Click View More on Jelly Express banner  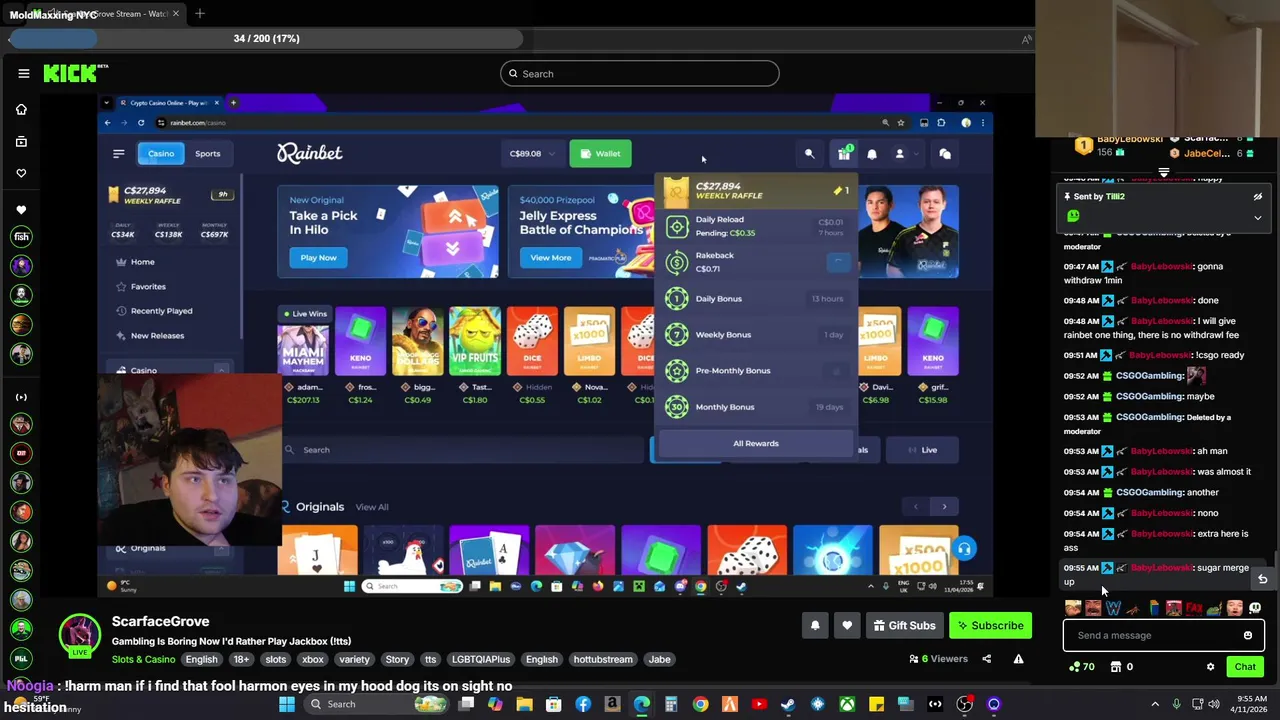click(x=550, y=257)
